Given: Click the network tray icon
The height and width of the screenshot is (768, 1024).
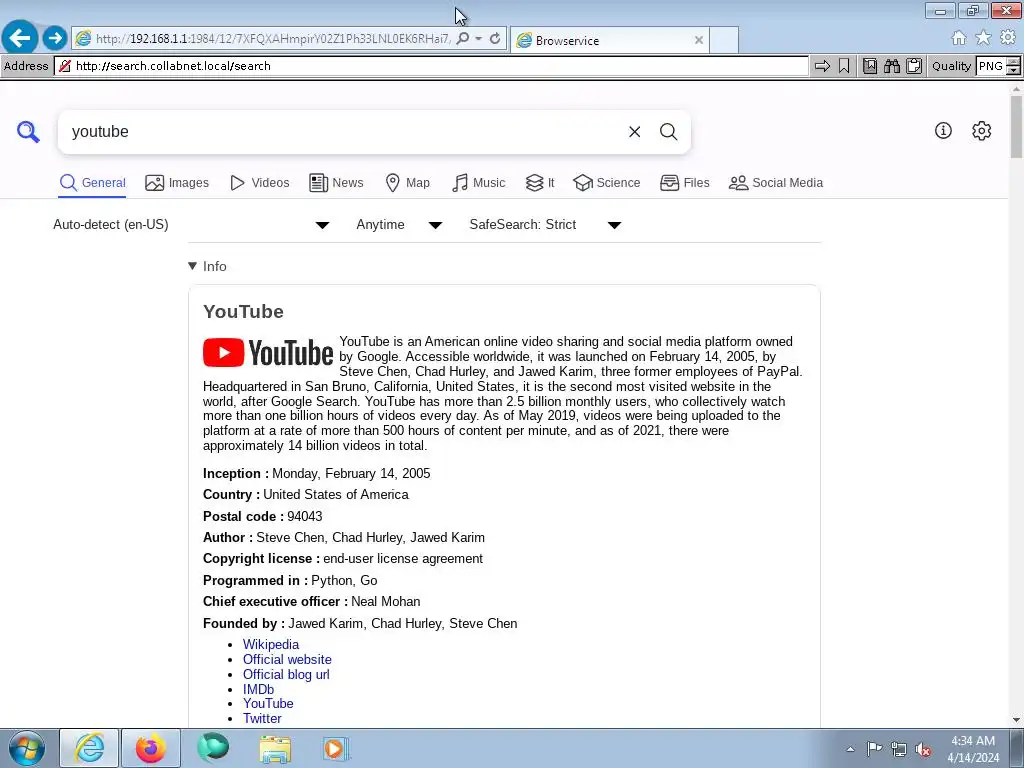Looking at the screenshot, I should tap(899, 749).
